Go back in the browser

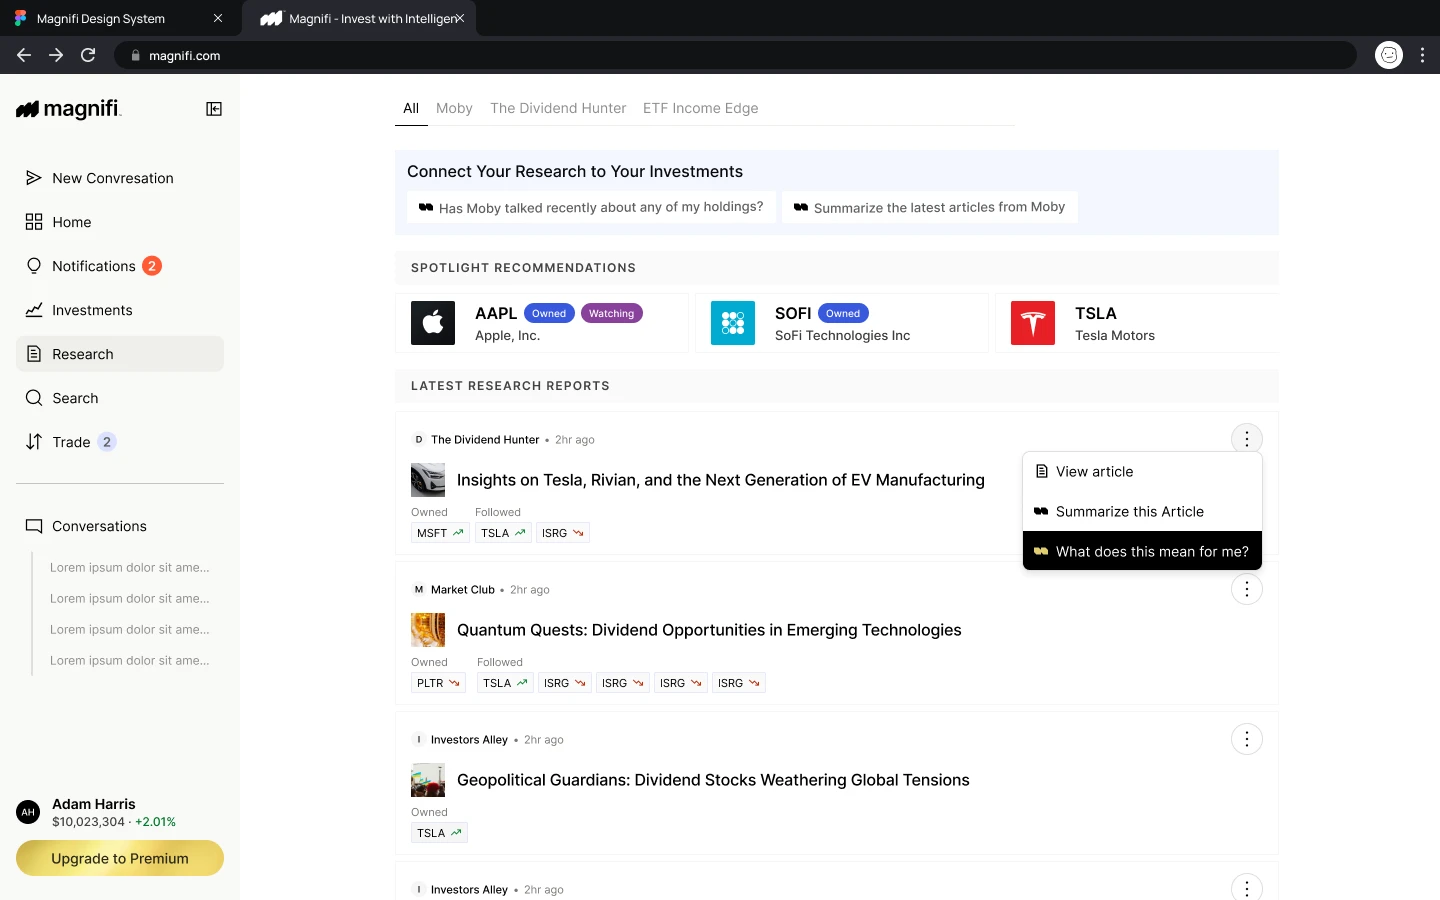[24, 55]
